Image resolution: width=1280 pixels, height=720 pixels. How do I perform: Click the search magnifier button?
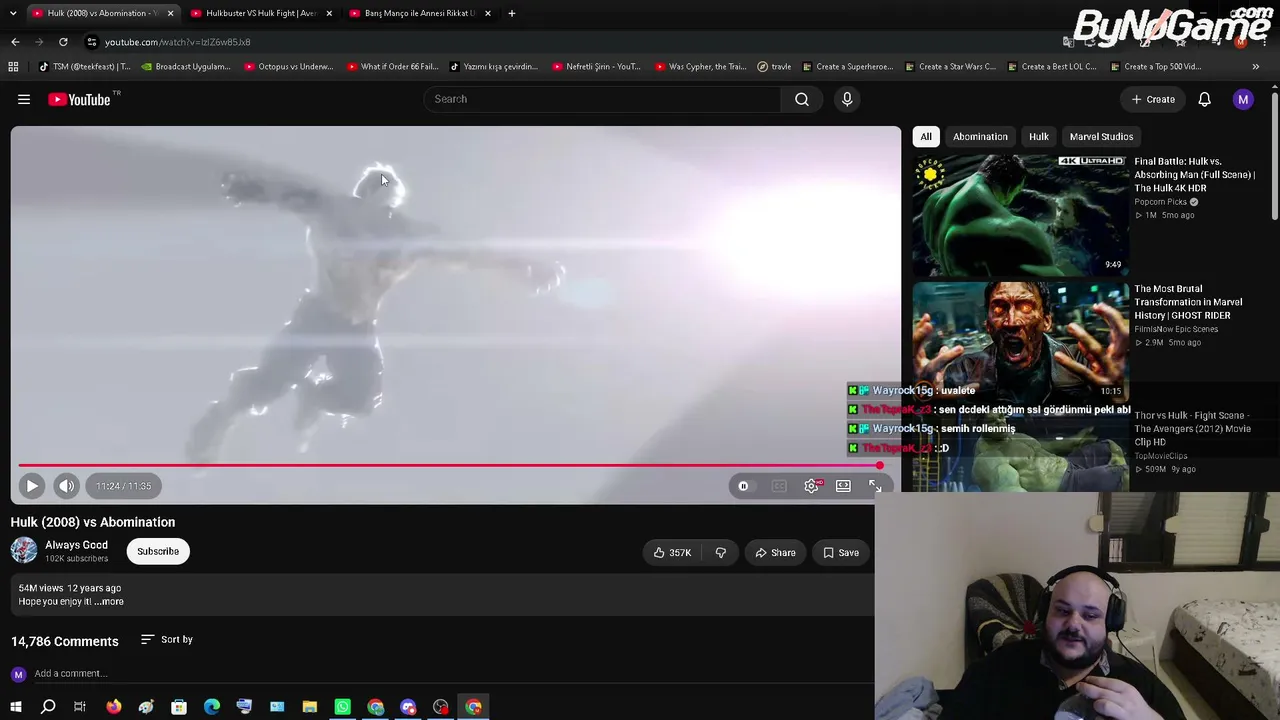[x=802, y=99]
